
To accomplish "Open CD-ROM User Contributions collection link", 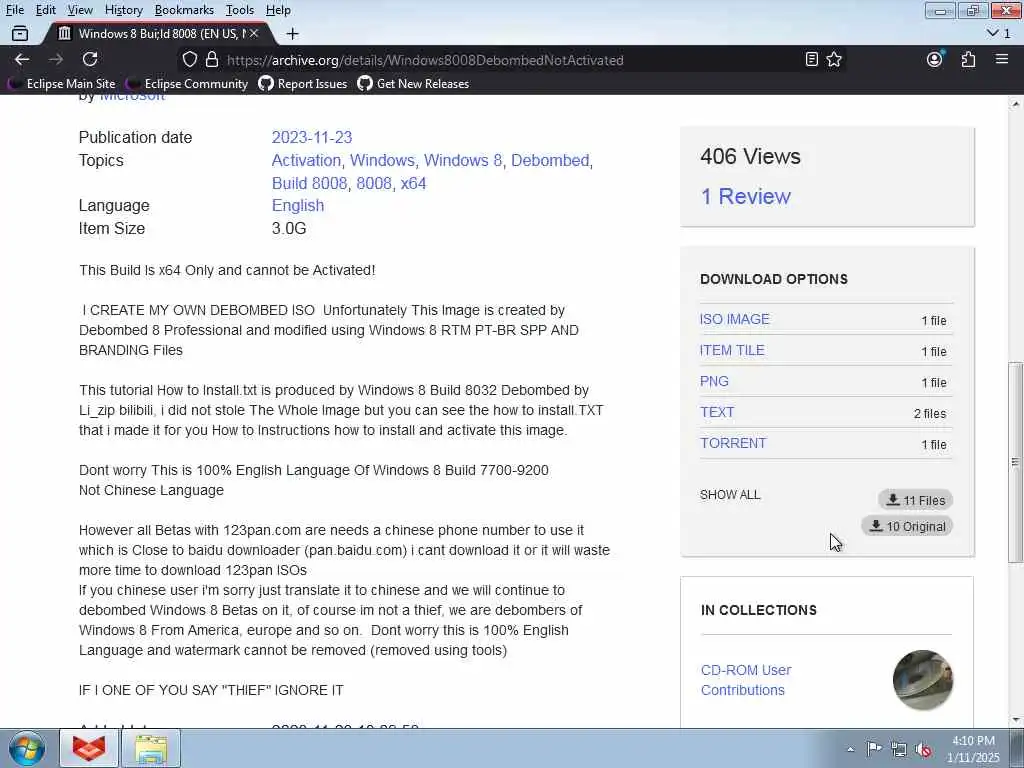I will coord(746,680).
